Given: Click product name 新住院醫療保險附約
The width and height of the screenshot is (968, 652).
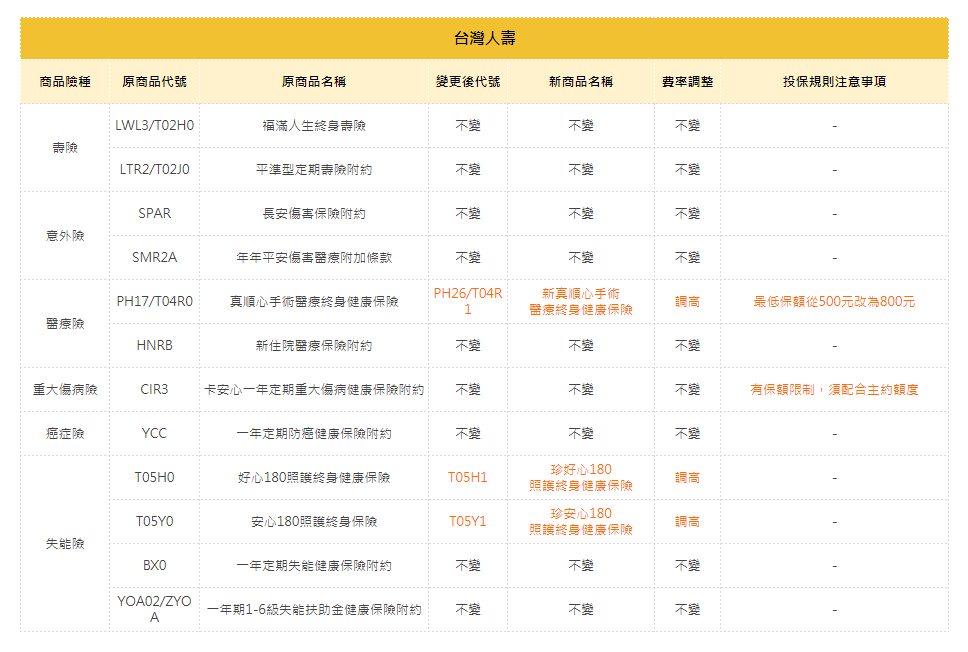Looking at the screenshot, I should [314, 346].
